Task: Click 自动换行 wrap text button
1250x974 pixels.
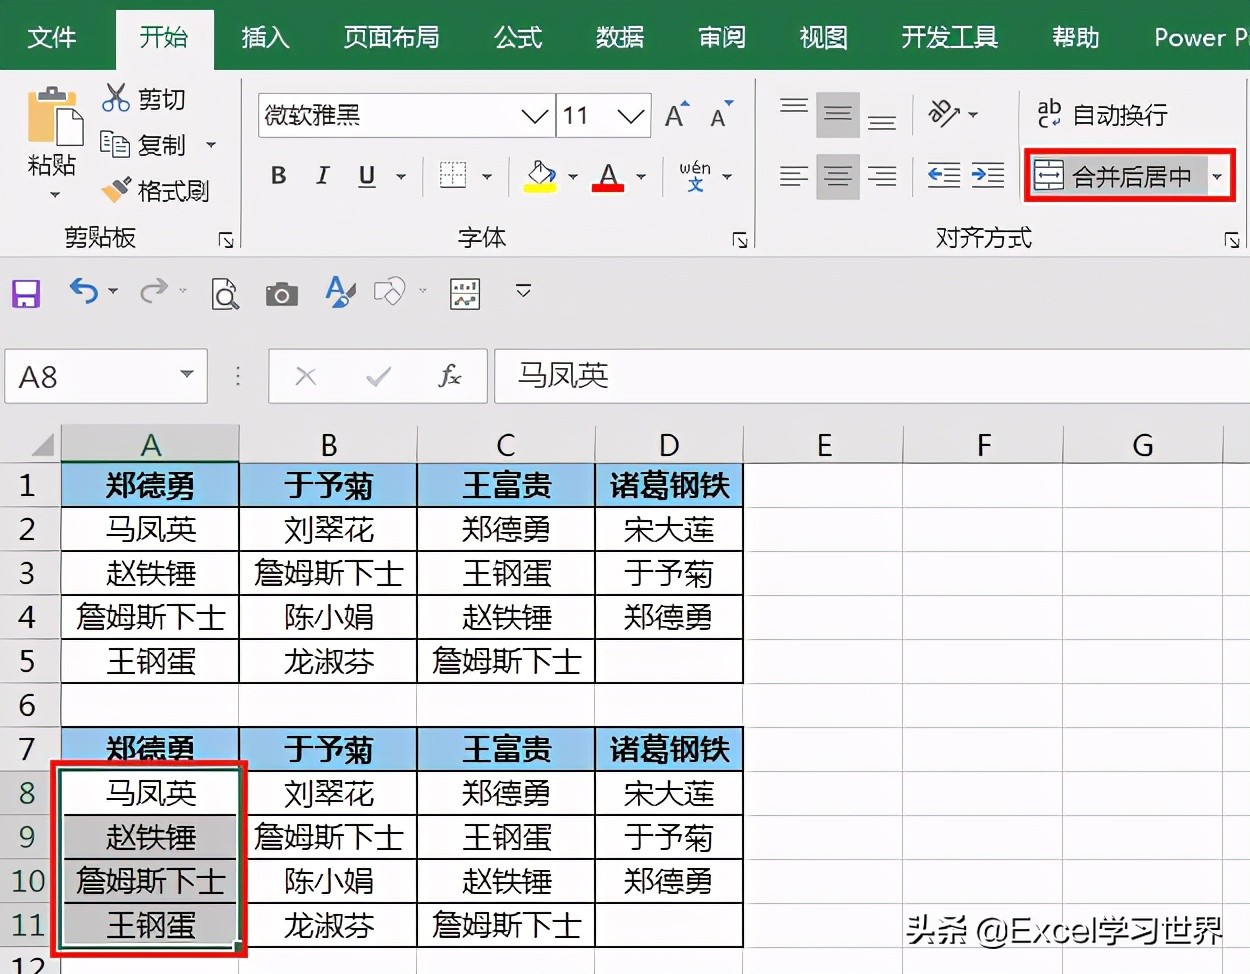Action: point(1102,114)
